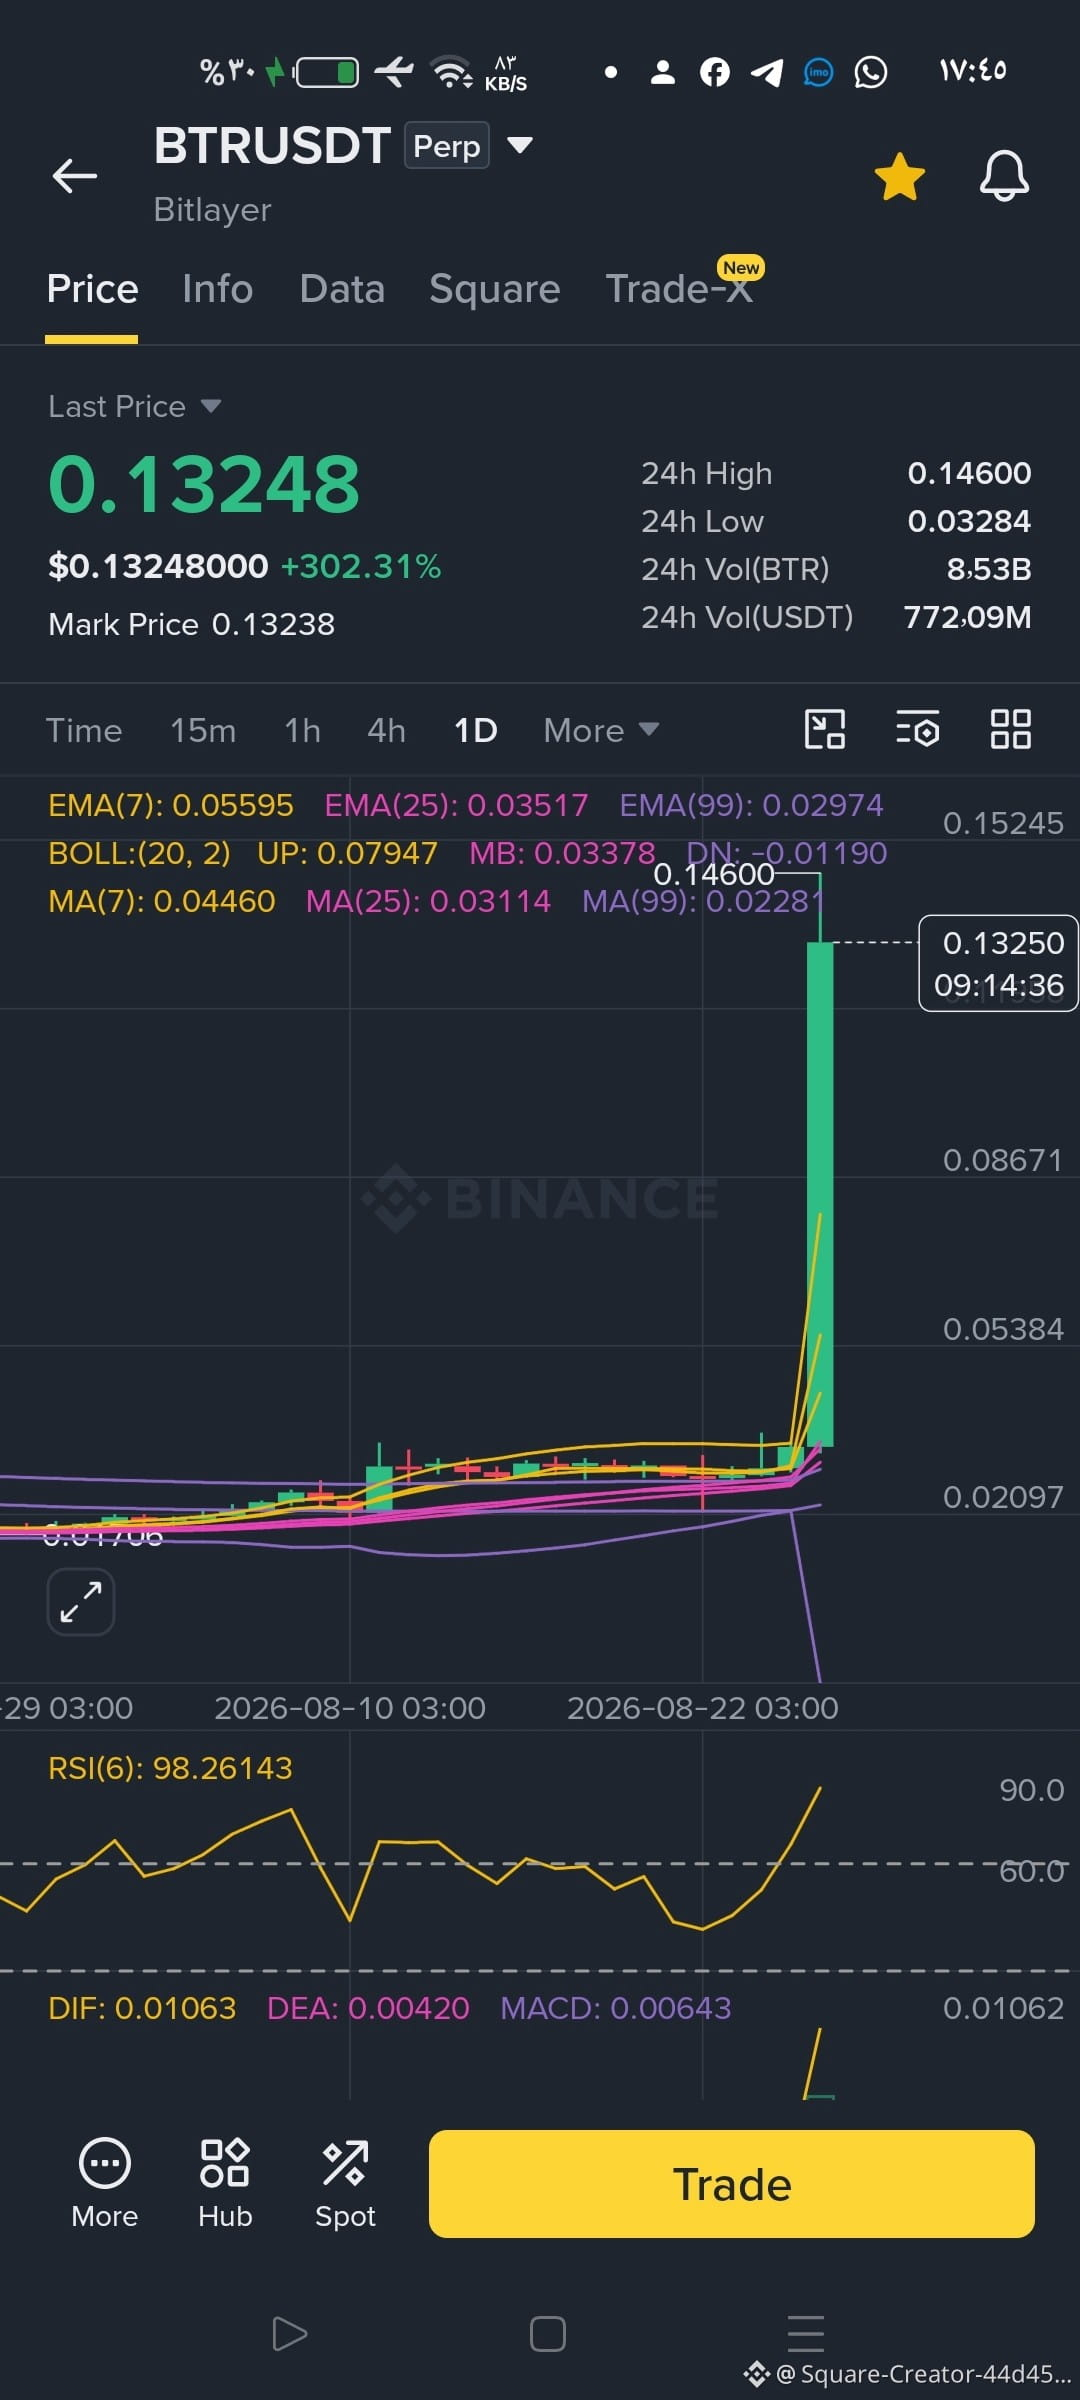
Task: Tap the large green daily candlestick
Action: click(x=820, y=1194)
